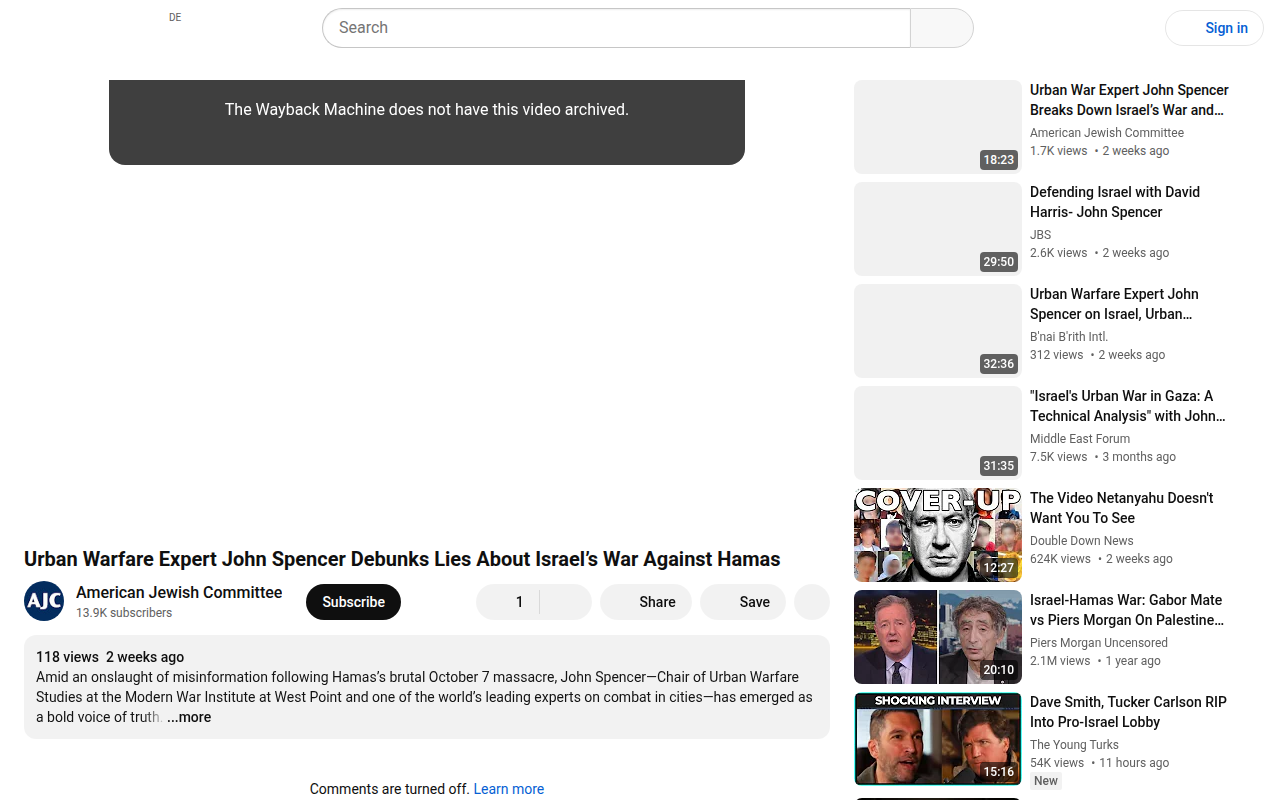Click the round more-actions button after Save

coord(812,602)
